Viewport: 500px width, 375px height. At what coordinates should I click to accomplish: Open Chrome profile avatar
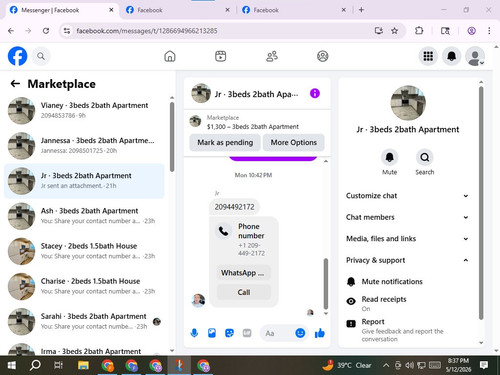pyautogui.click(x=471, y=31)
